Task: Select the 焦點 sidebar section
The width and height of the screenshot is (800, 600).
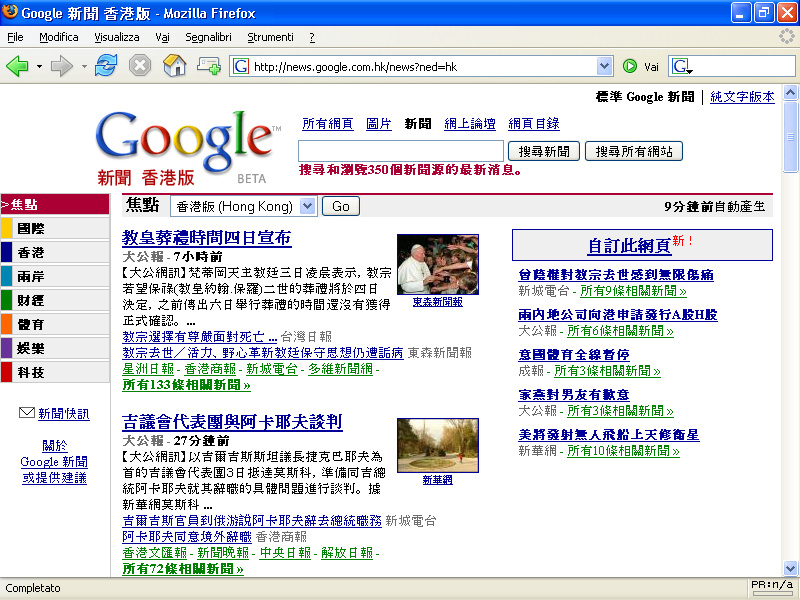Action: tap(55, 205)
